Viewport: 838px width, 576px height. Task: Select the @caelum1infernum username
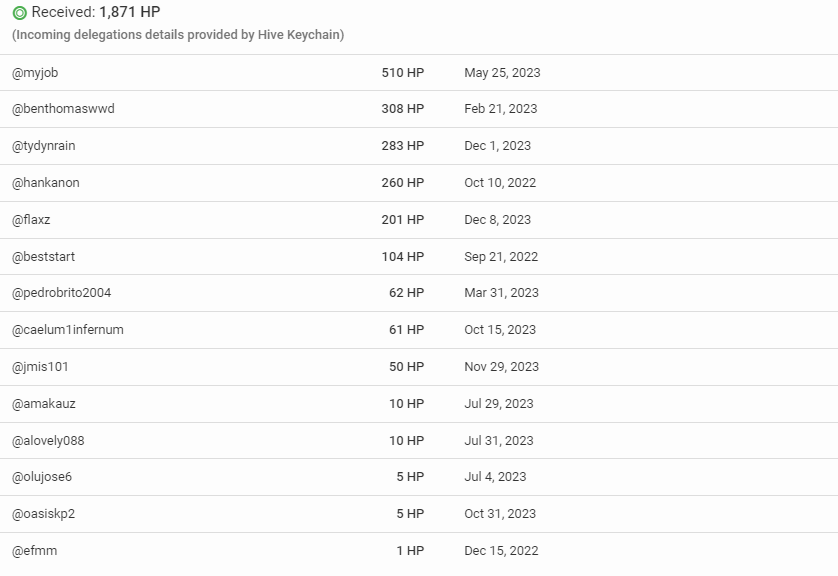[67, 330]
